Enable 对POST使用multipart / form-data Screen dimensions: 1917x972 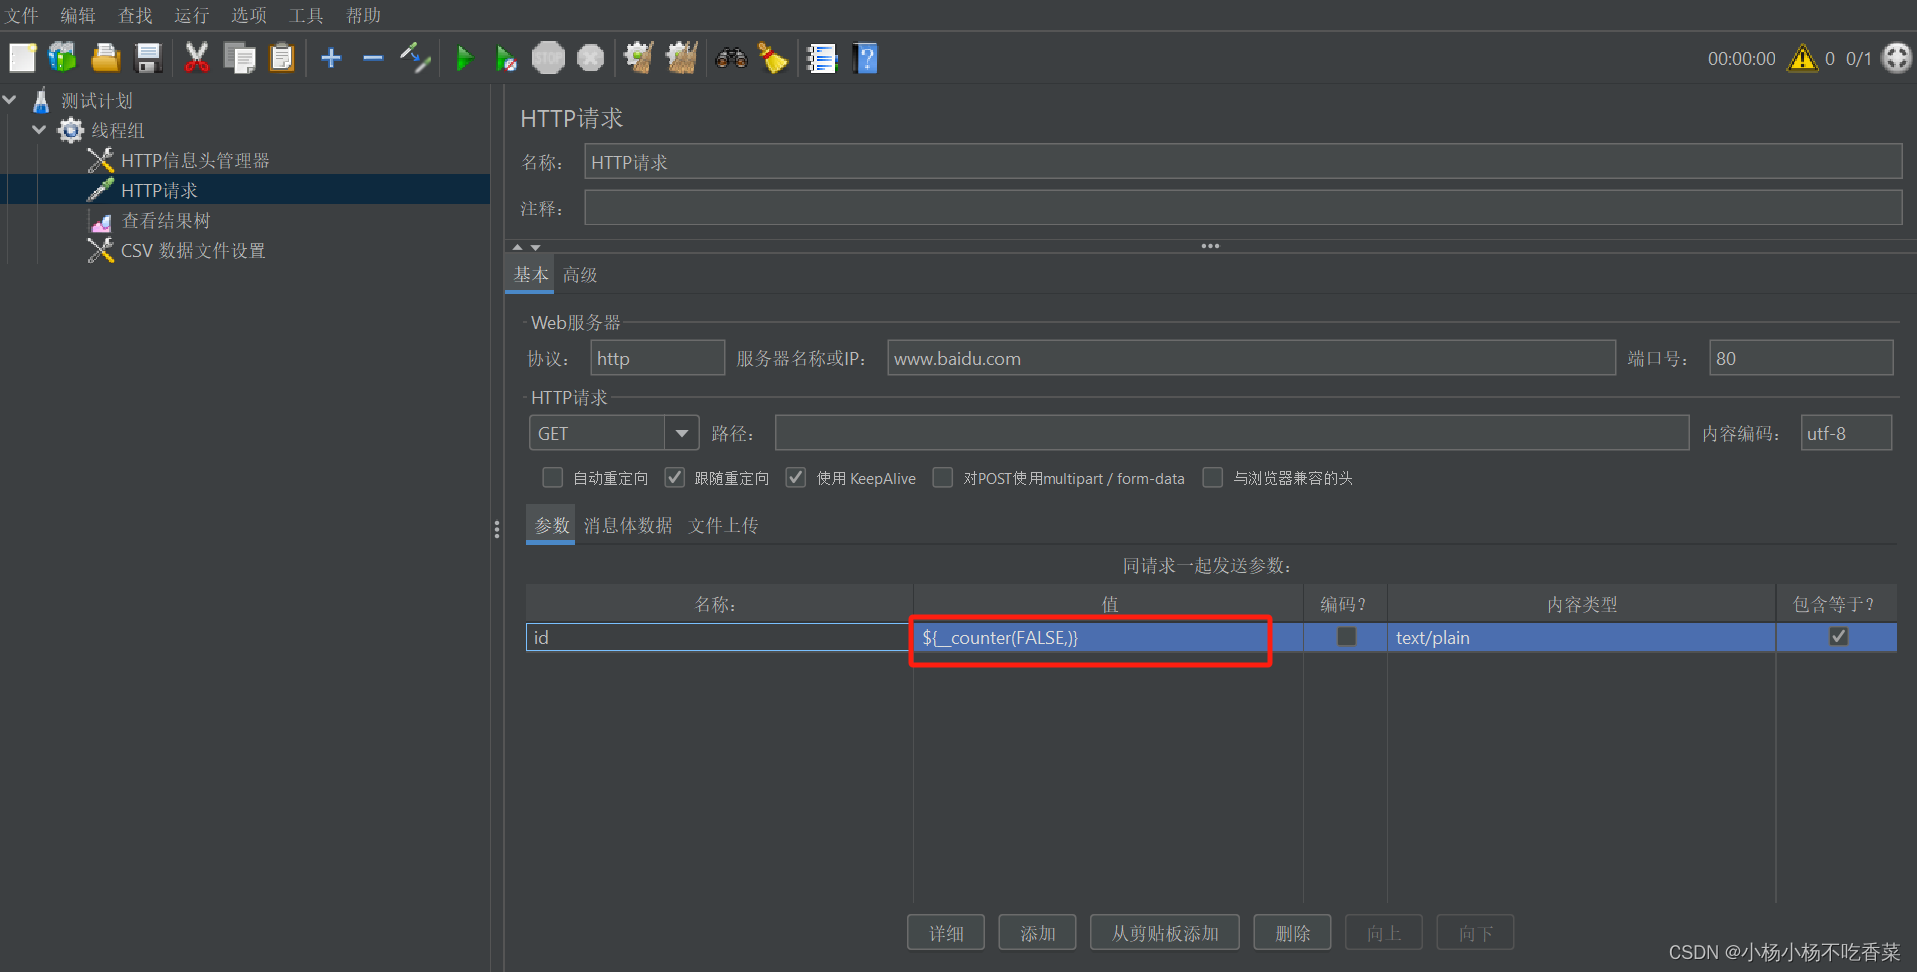[943, 478]
